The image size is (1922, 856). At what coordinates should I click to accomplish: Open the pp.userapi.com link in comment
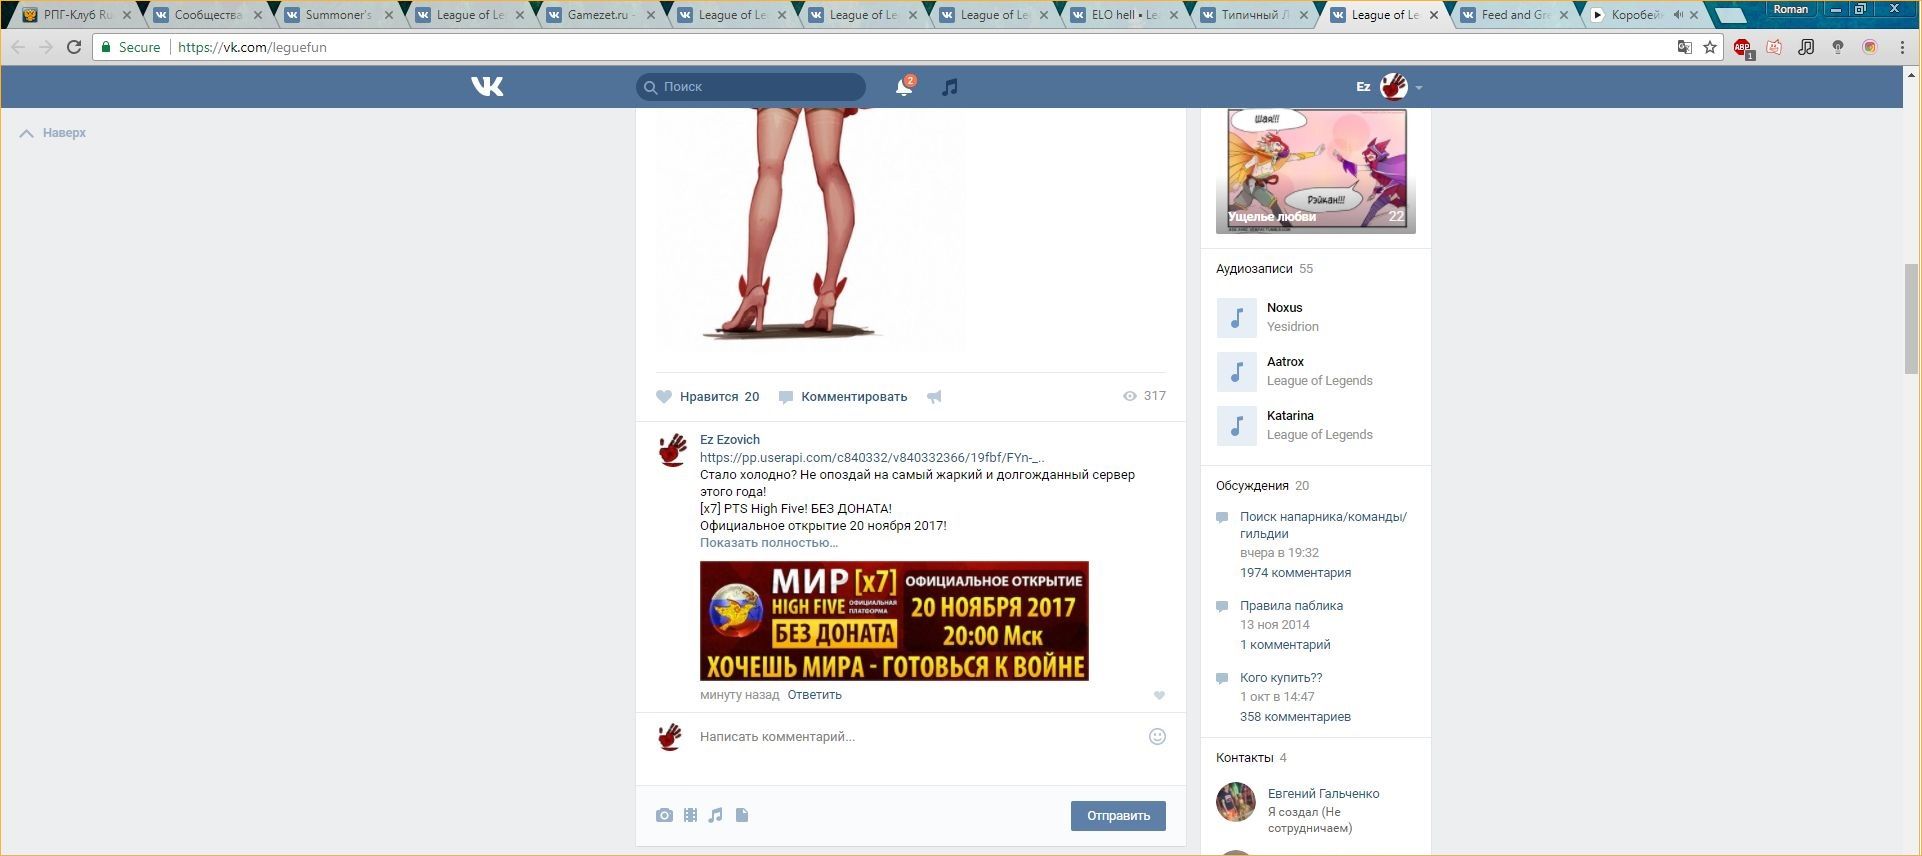coord(872,458)
